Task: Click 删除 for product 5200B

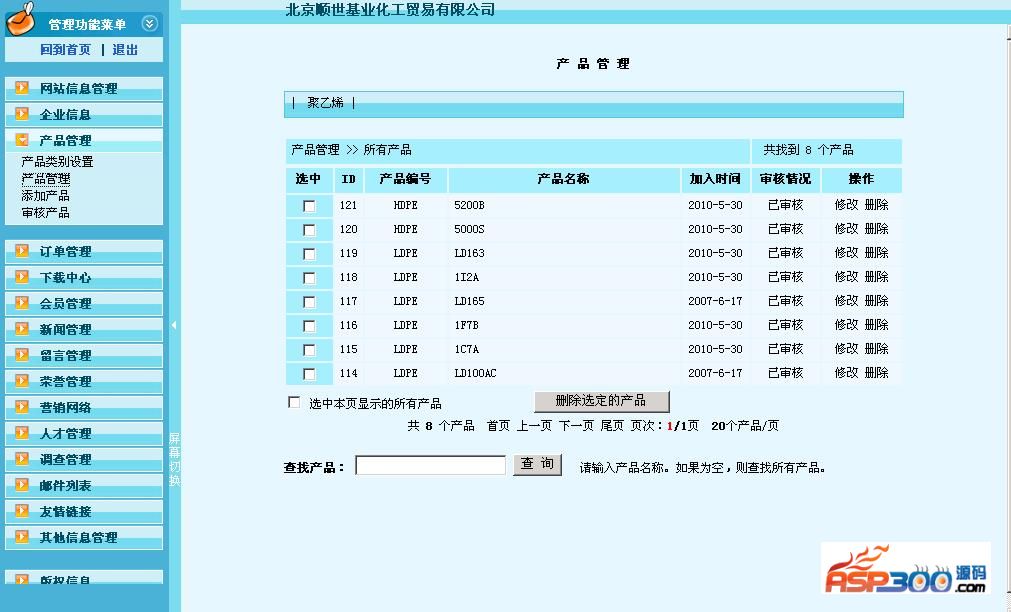Action: click(876, 204)
